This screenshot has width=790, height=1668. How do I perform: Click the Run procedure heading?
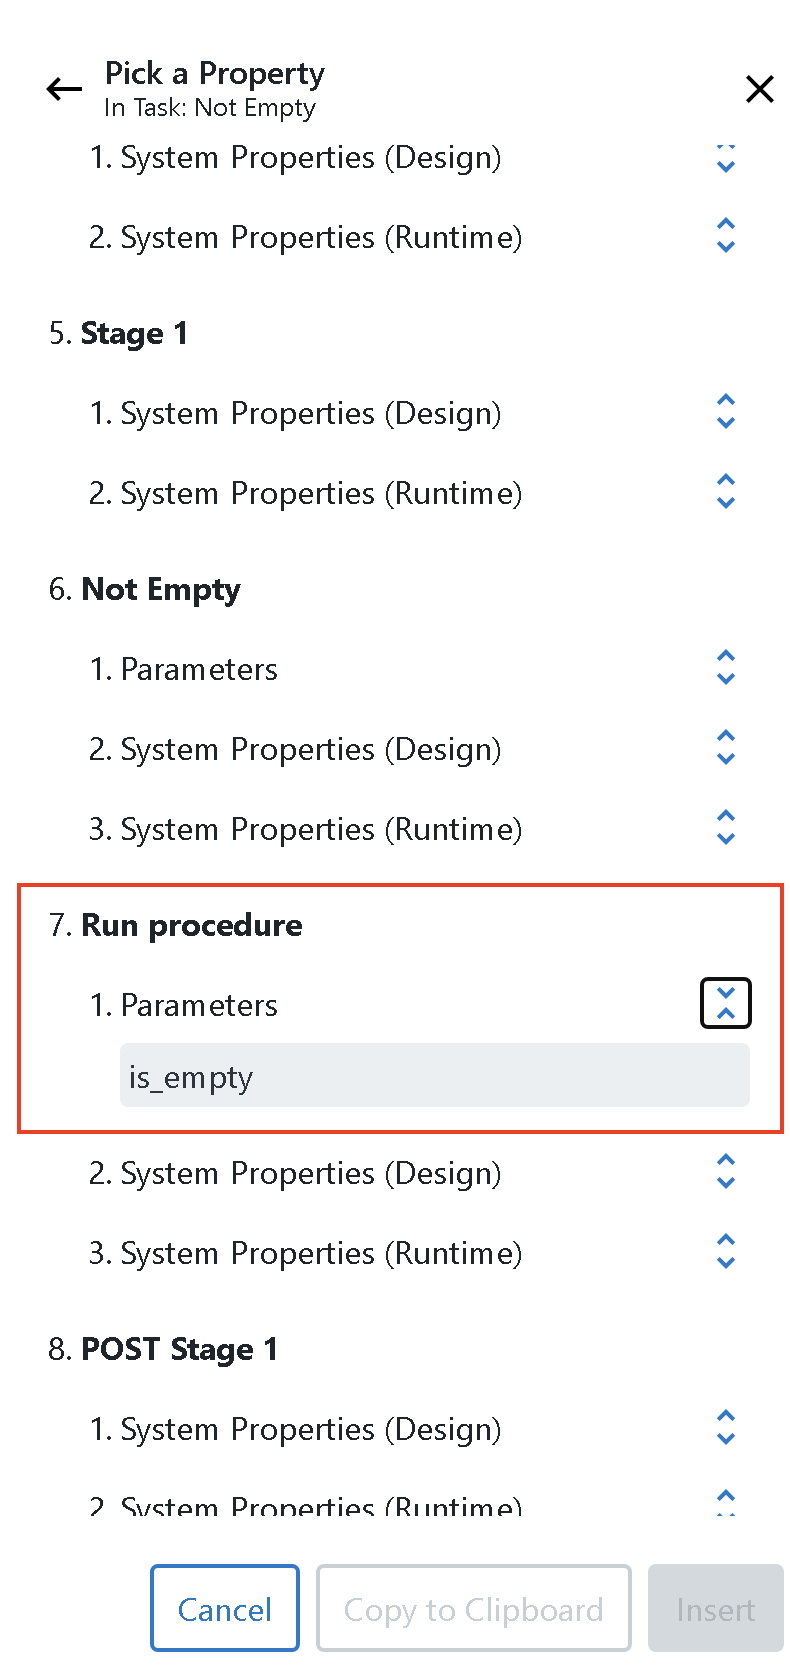click(191, 925)
